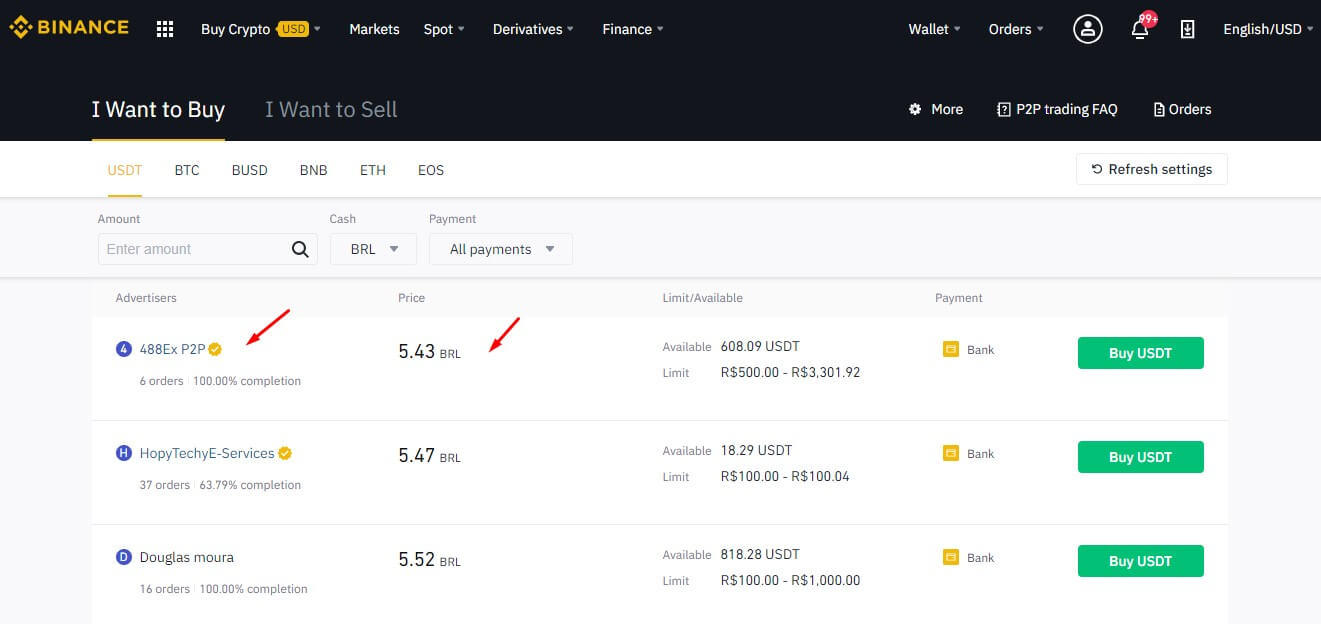Click the R$100.00 - R$100.04 limit

point(785,476)
